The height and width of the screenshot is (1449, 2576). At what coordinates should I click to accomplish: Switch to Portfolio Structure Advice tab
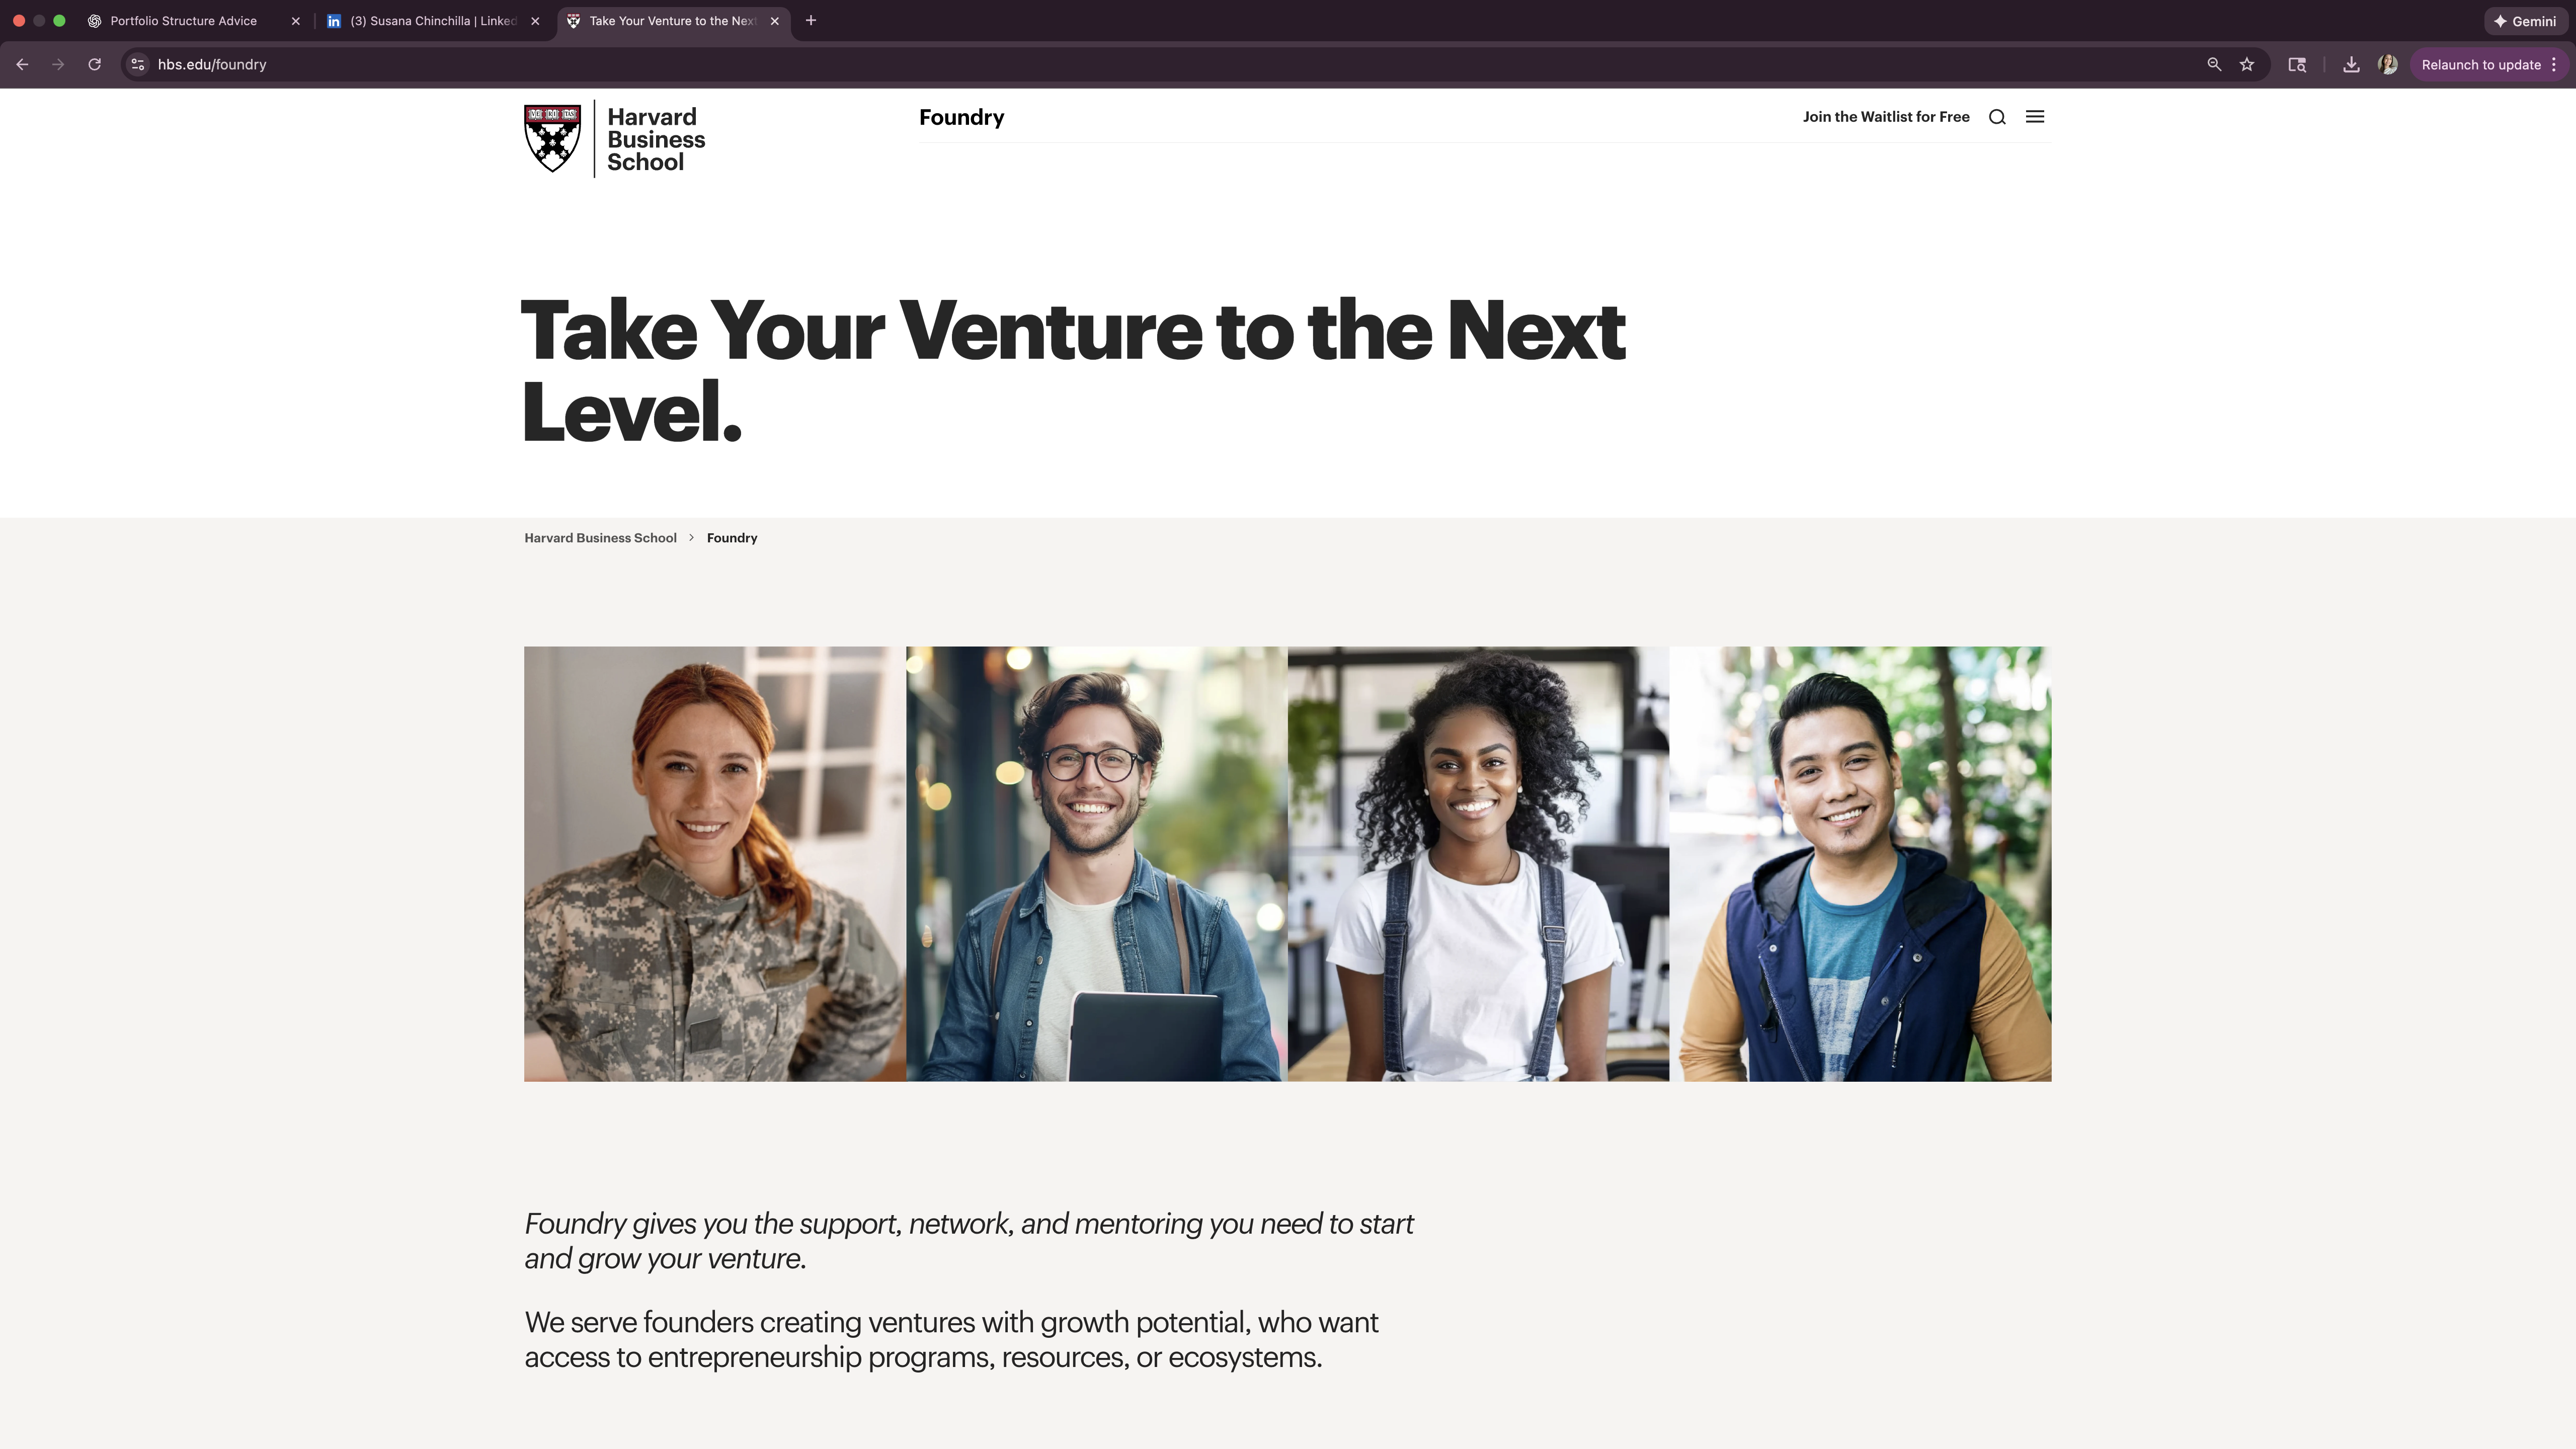[x=184, y=21]
